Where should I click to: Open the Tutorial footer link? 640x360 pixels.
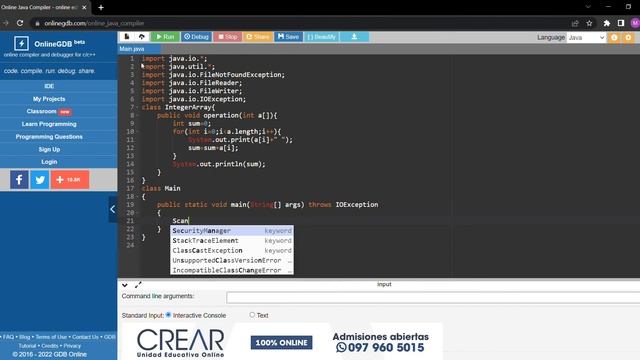27,346
